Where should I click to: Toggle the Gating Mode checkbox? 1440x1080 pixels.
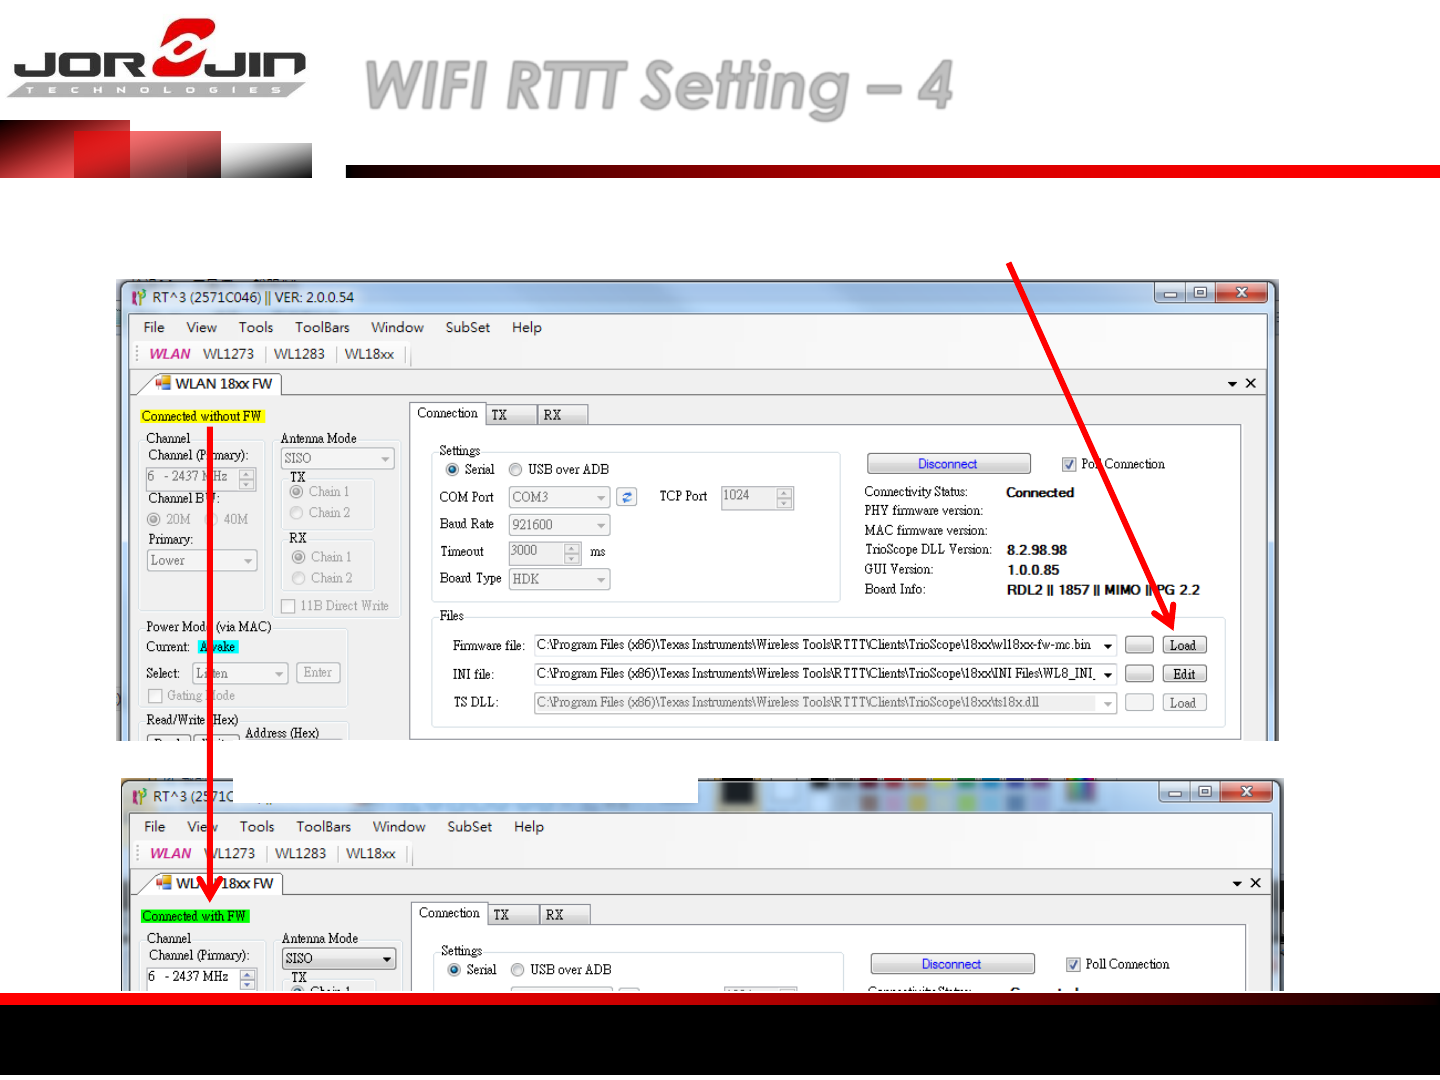coord(155,696)
